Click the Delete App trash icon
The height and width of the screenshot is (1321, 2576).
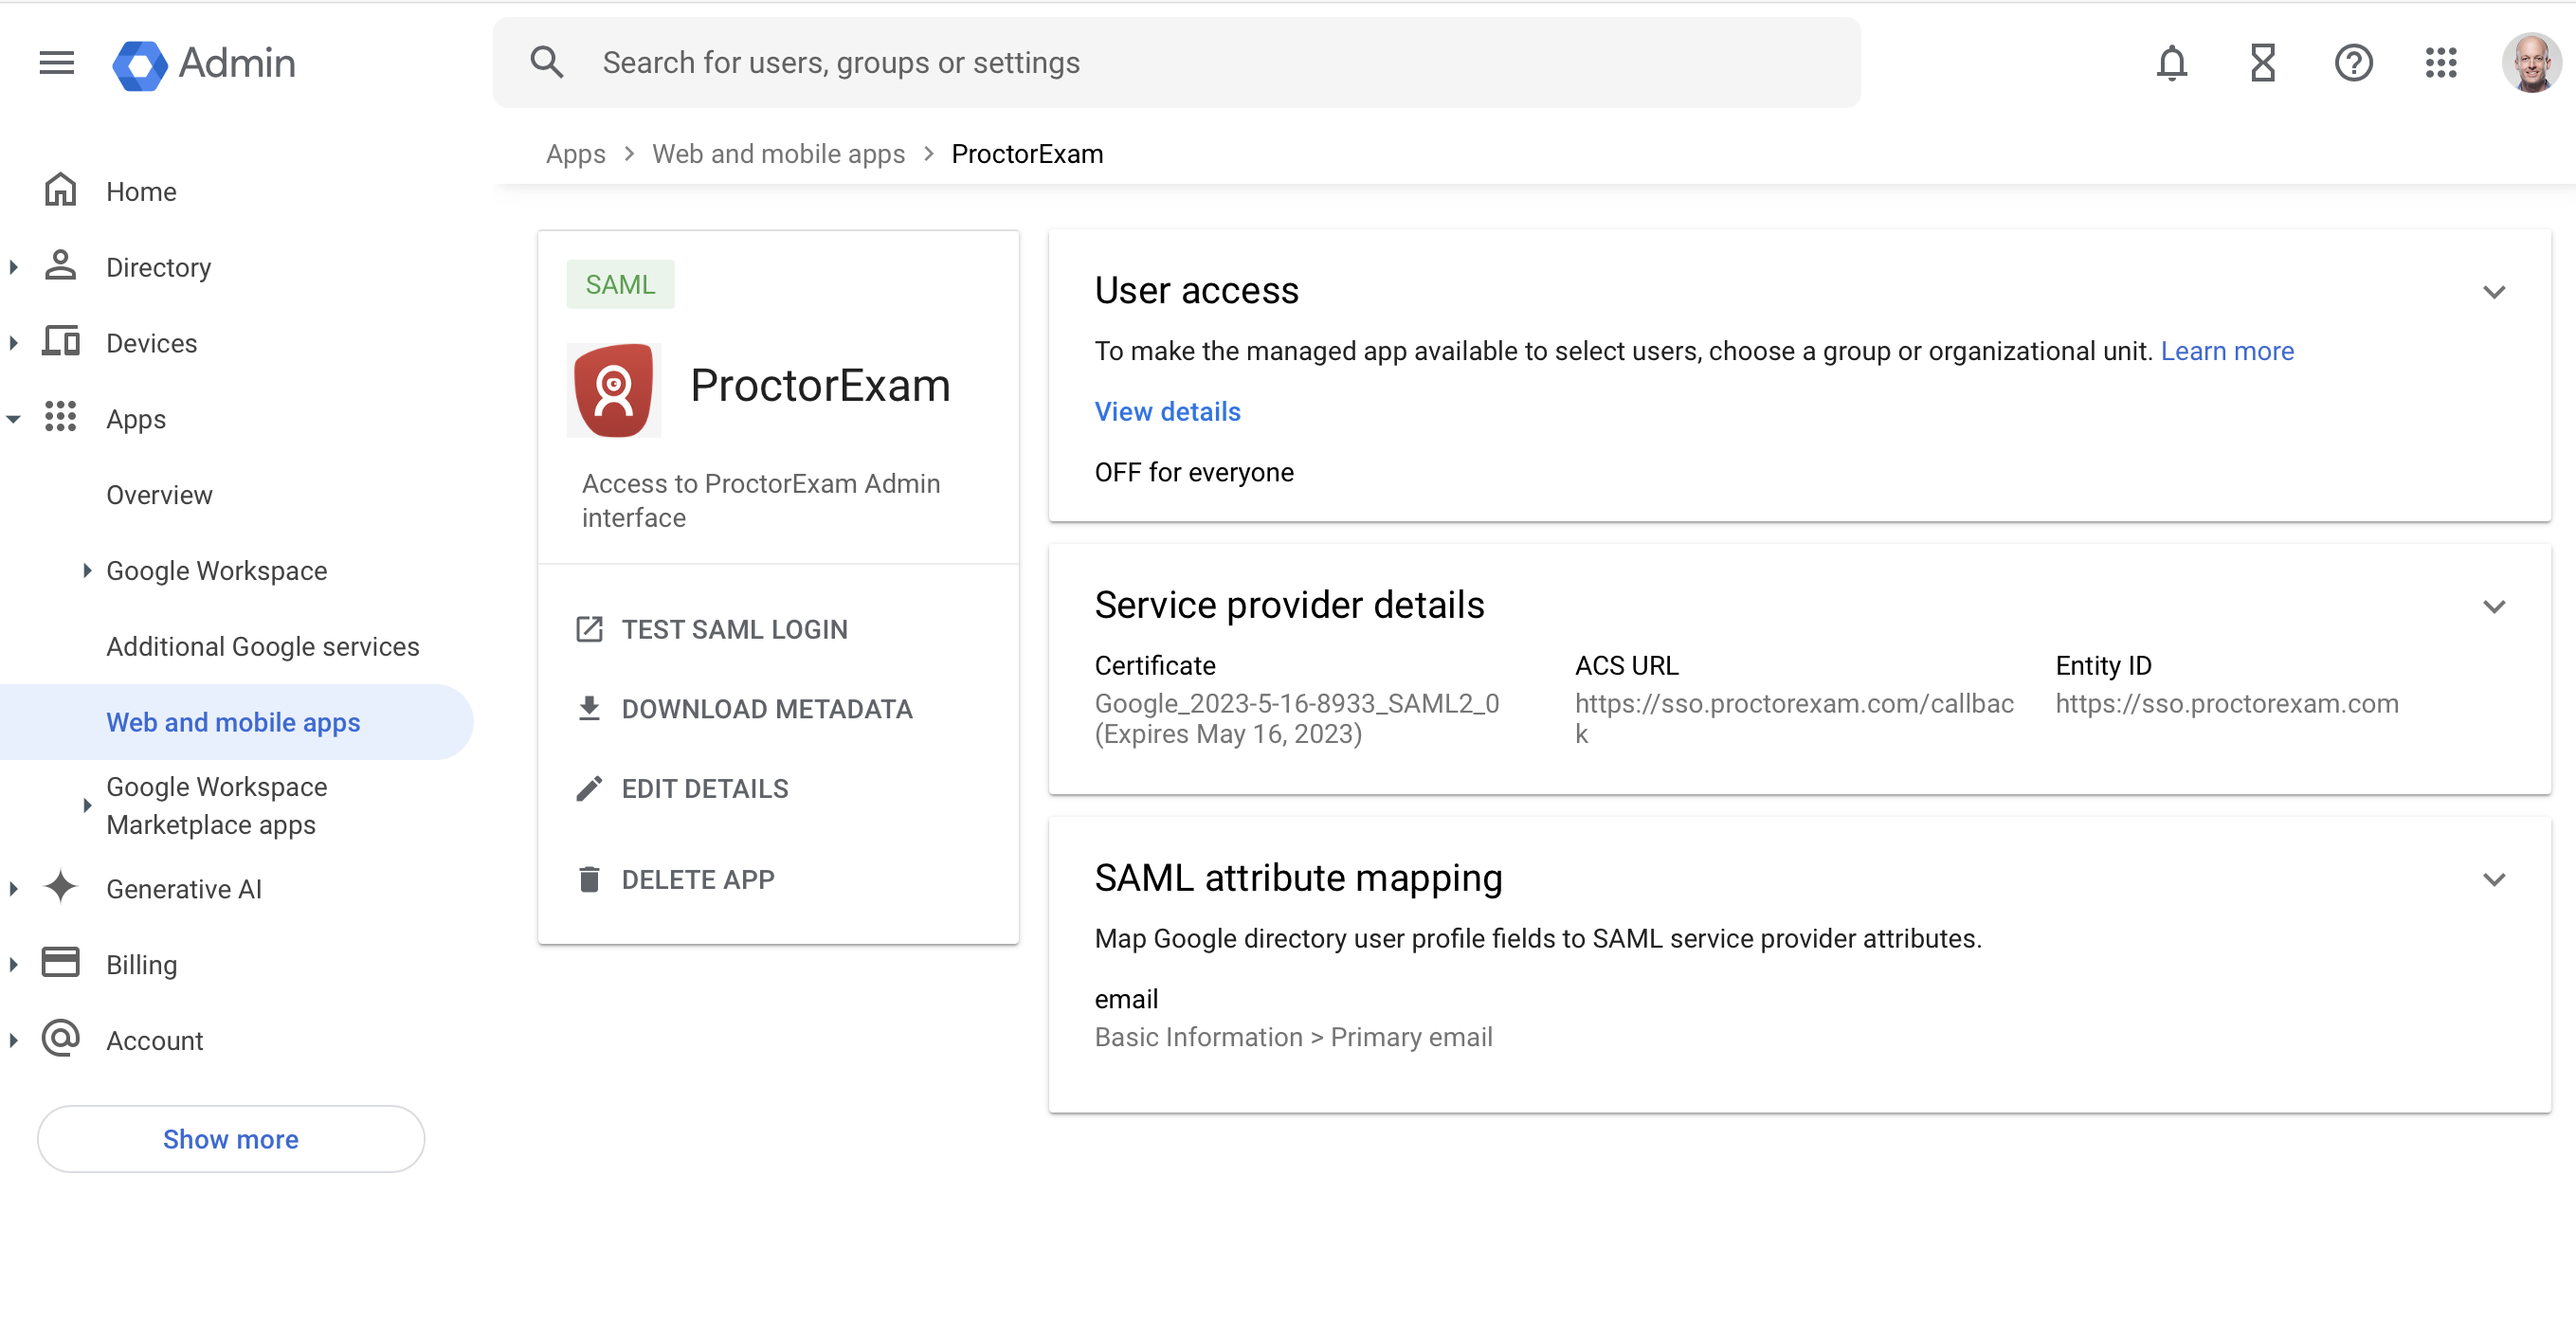tap(589, 879)
